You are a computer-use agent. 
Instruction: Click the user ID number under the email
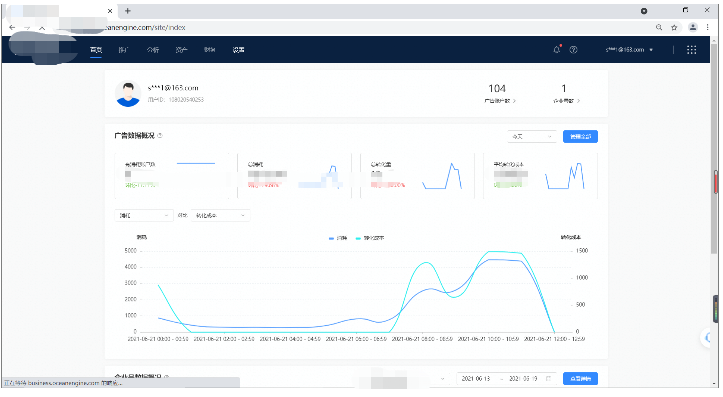[186, 100]
